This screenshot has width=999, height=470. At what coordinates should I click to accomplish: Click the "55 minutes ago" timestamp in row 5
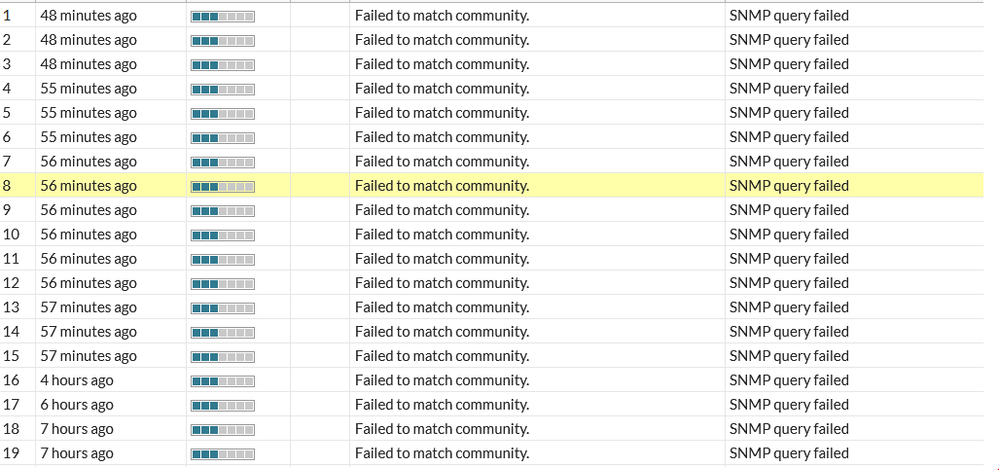coord(88,113)
